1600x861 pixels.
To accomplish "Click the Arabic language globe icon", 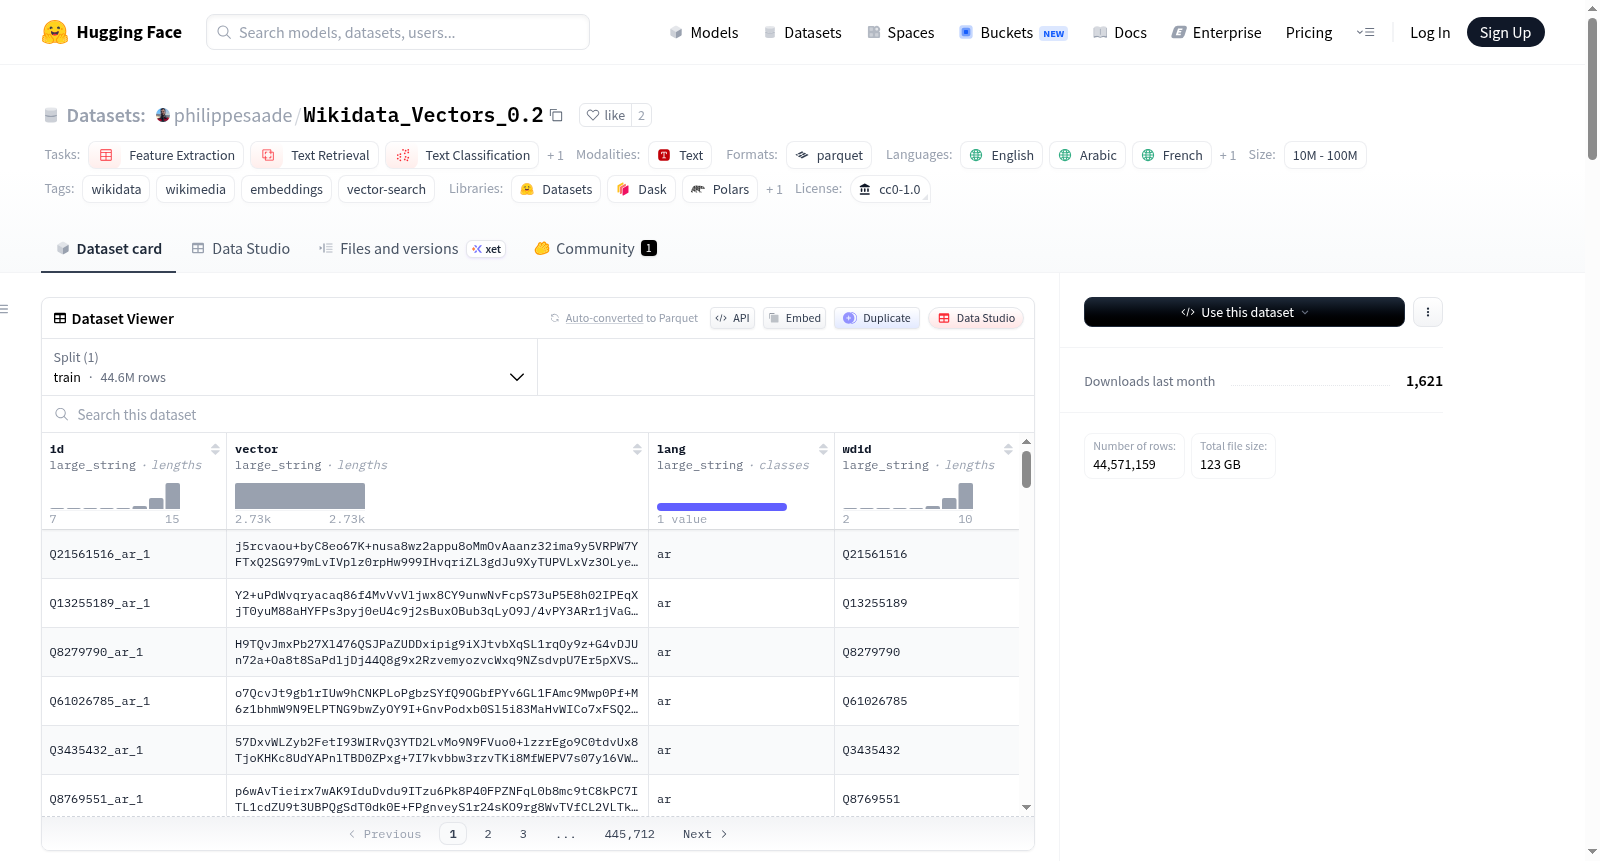I will click(x=1065, y=155).
